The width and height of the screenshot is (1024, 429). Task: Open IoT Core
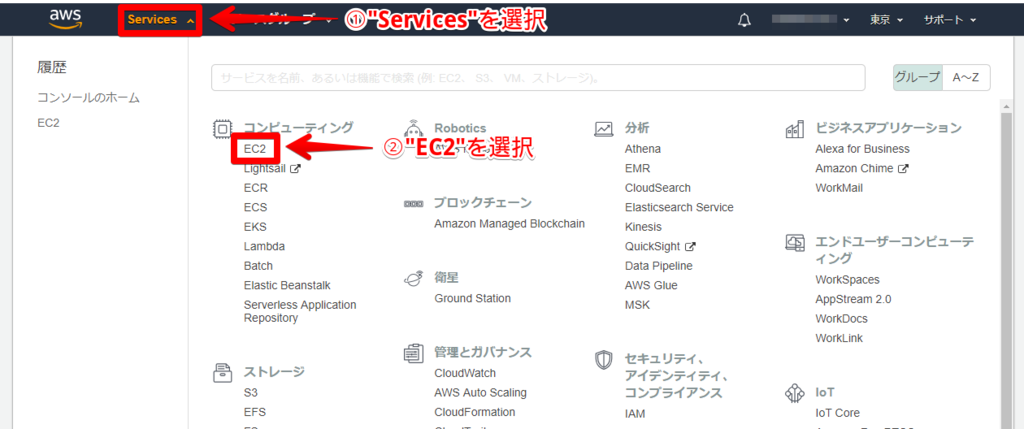837,413
